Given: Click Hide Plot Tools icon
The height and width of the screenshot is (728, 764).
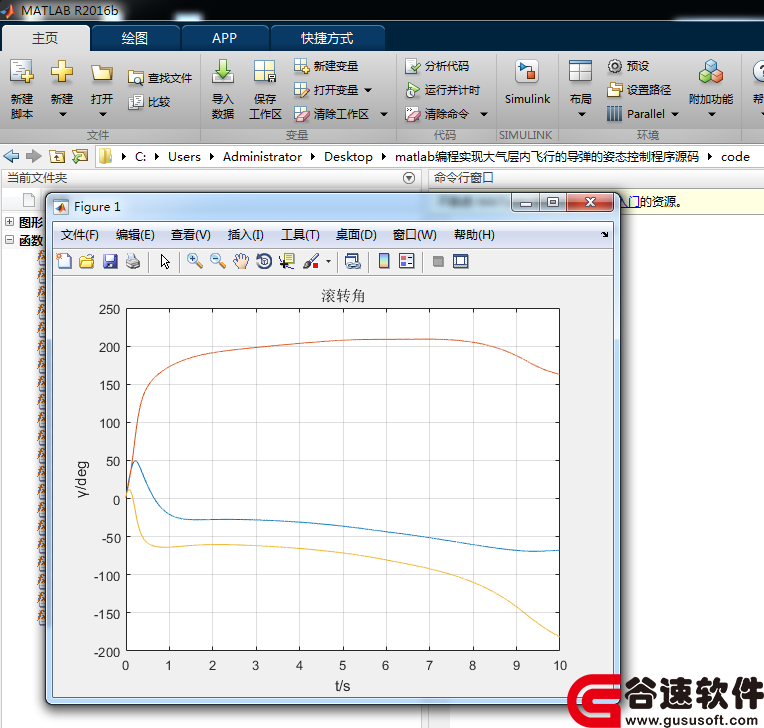Looking at the screenshot, I should [438, 262].
